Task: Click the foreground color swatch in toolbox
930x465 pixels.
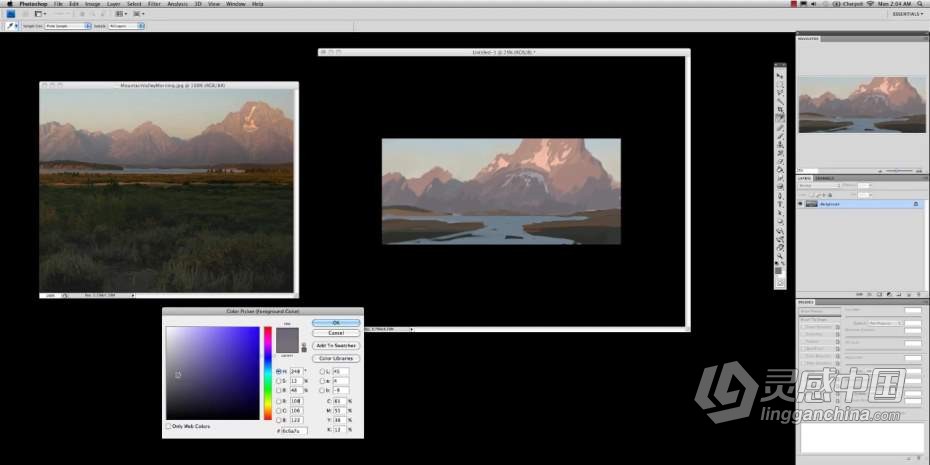Action: (x=779, y=269)
